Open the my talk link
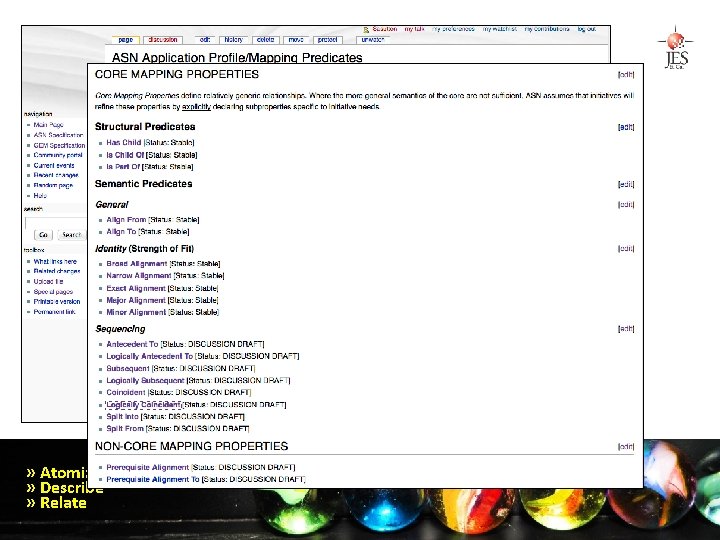 (414, 29)
